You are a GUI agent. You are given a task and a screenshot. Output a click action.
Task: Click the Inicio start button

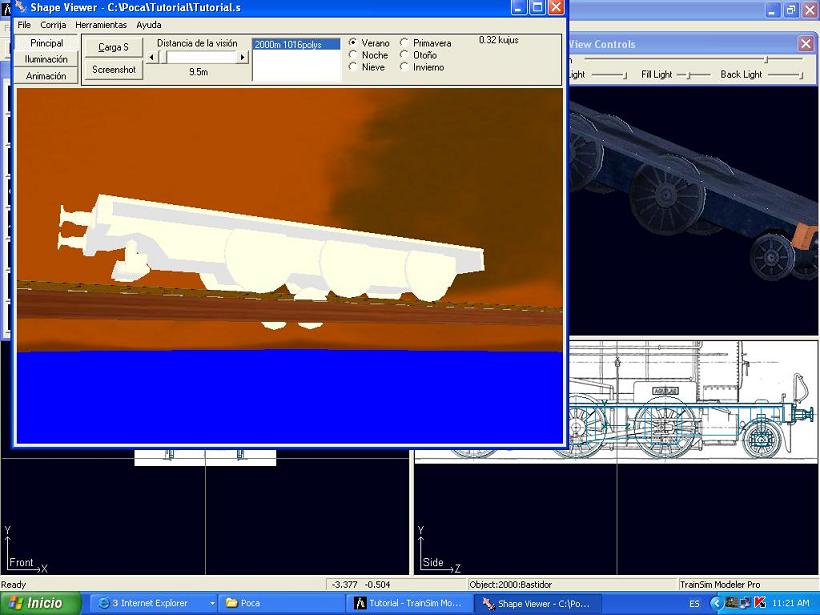click(37, 603)
